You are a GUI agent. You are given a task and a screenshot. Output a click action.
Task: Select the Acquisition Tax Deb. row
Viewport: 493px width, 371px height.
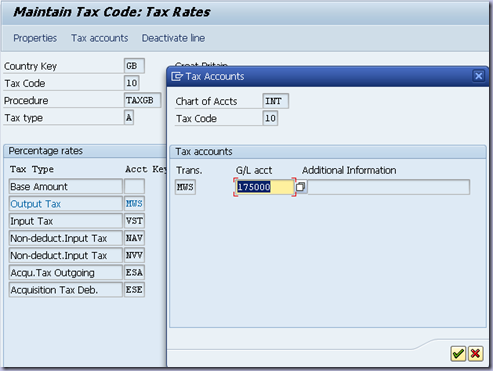click(66, 290)
